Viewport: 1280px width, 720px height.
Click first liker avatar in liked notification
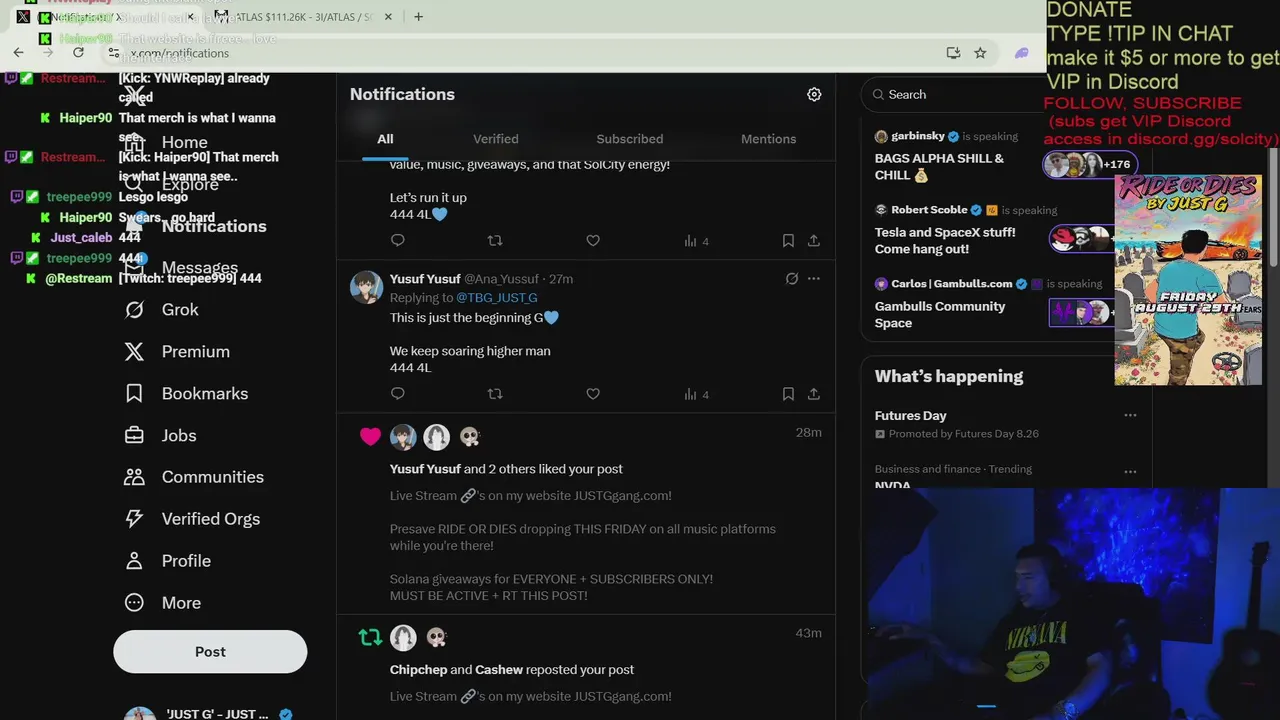click(403, 437)
